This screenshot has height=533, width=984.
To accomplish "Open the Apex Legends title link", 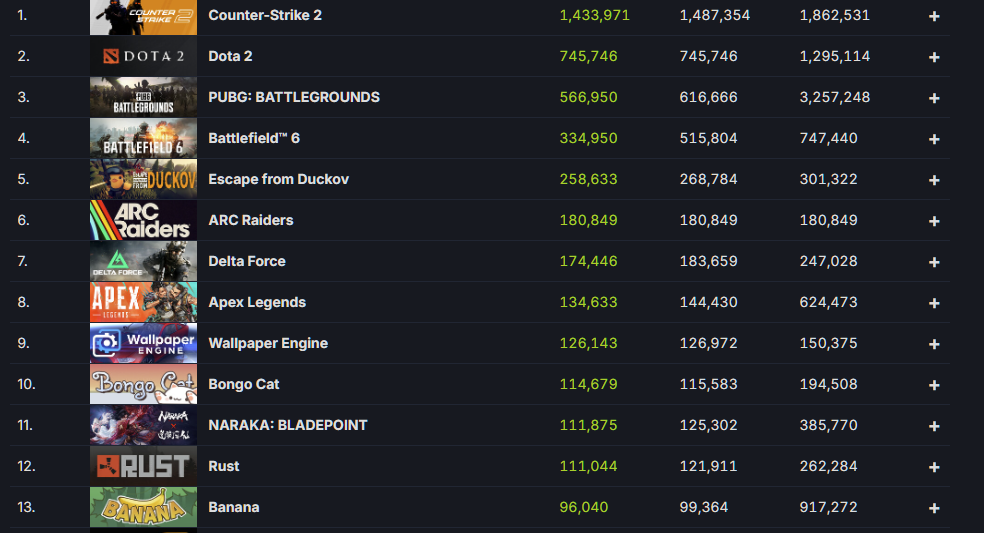I will (257, 302).
